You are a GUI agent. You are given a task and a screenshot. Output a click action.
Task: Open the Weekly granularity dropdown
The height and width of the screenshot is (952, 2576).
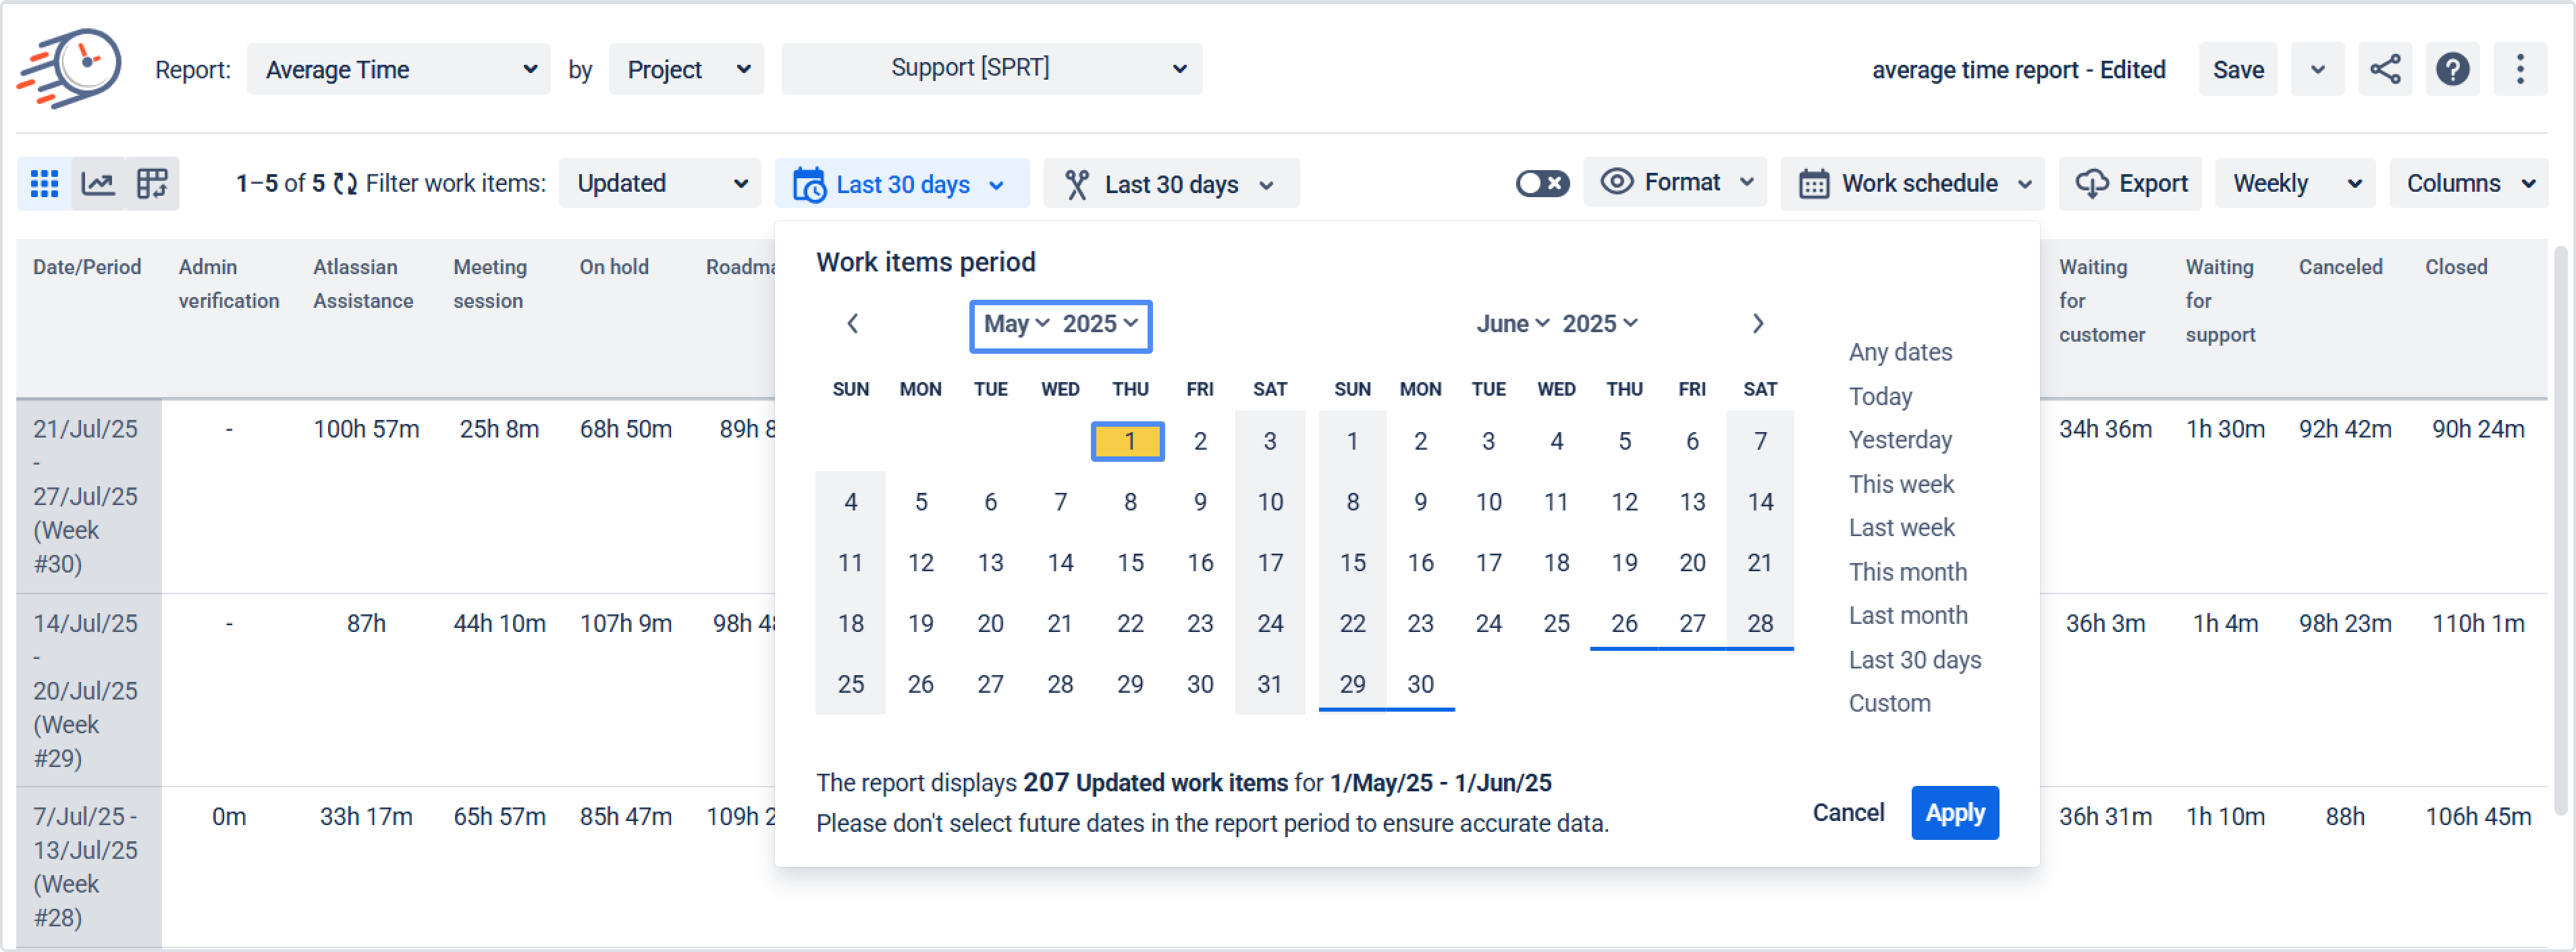tap(2295, 184)
